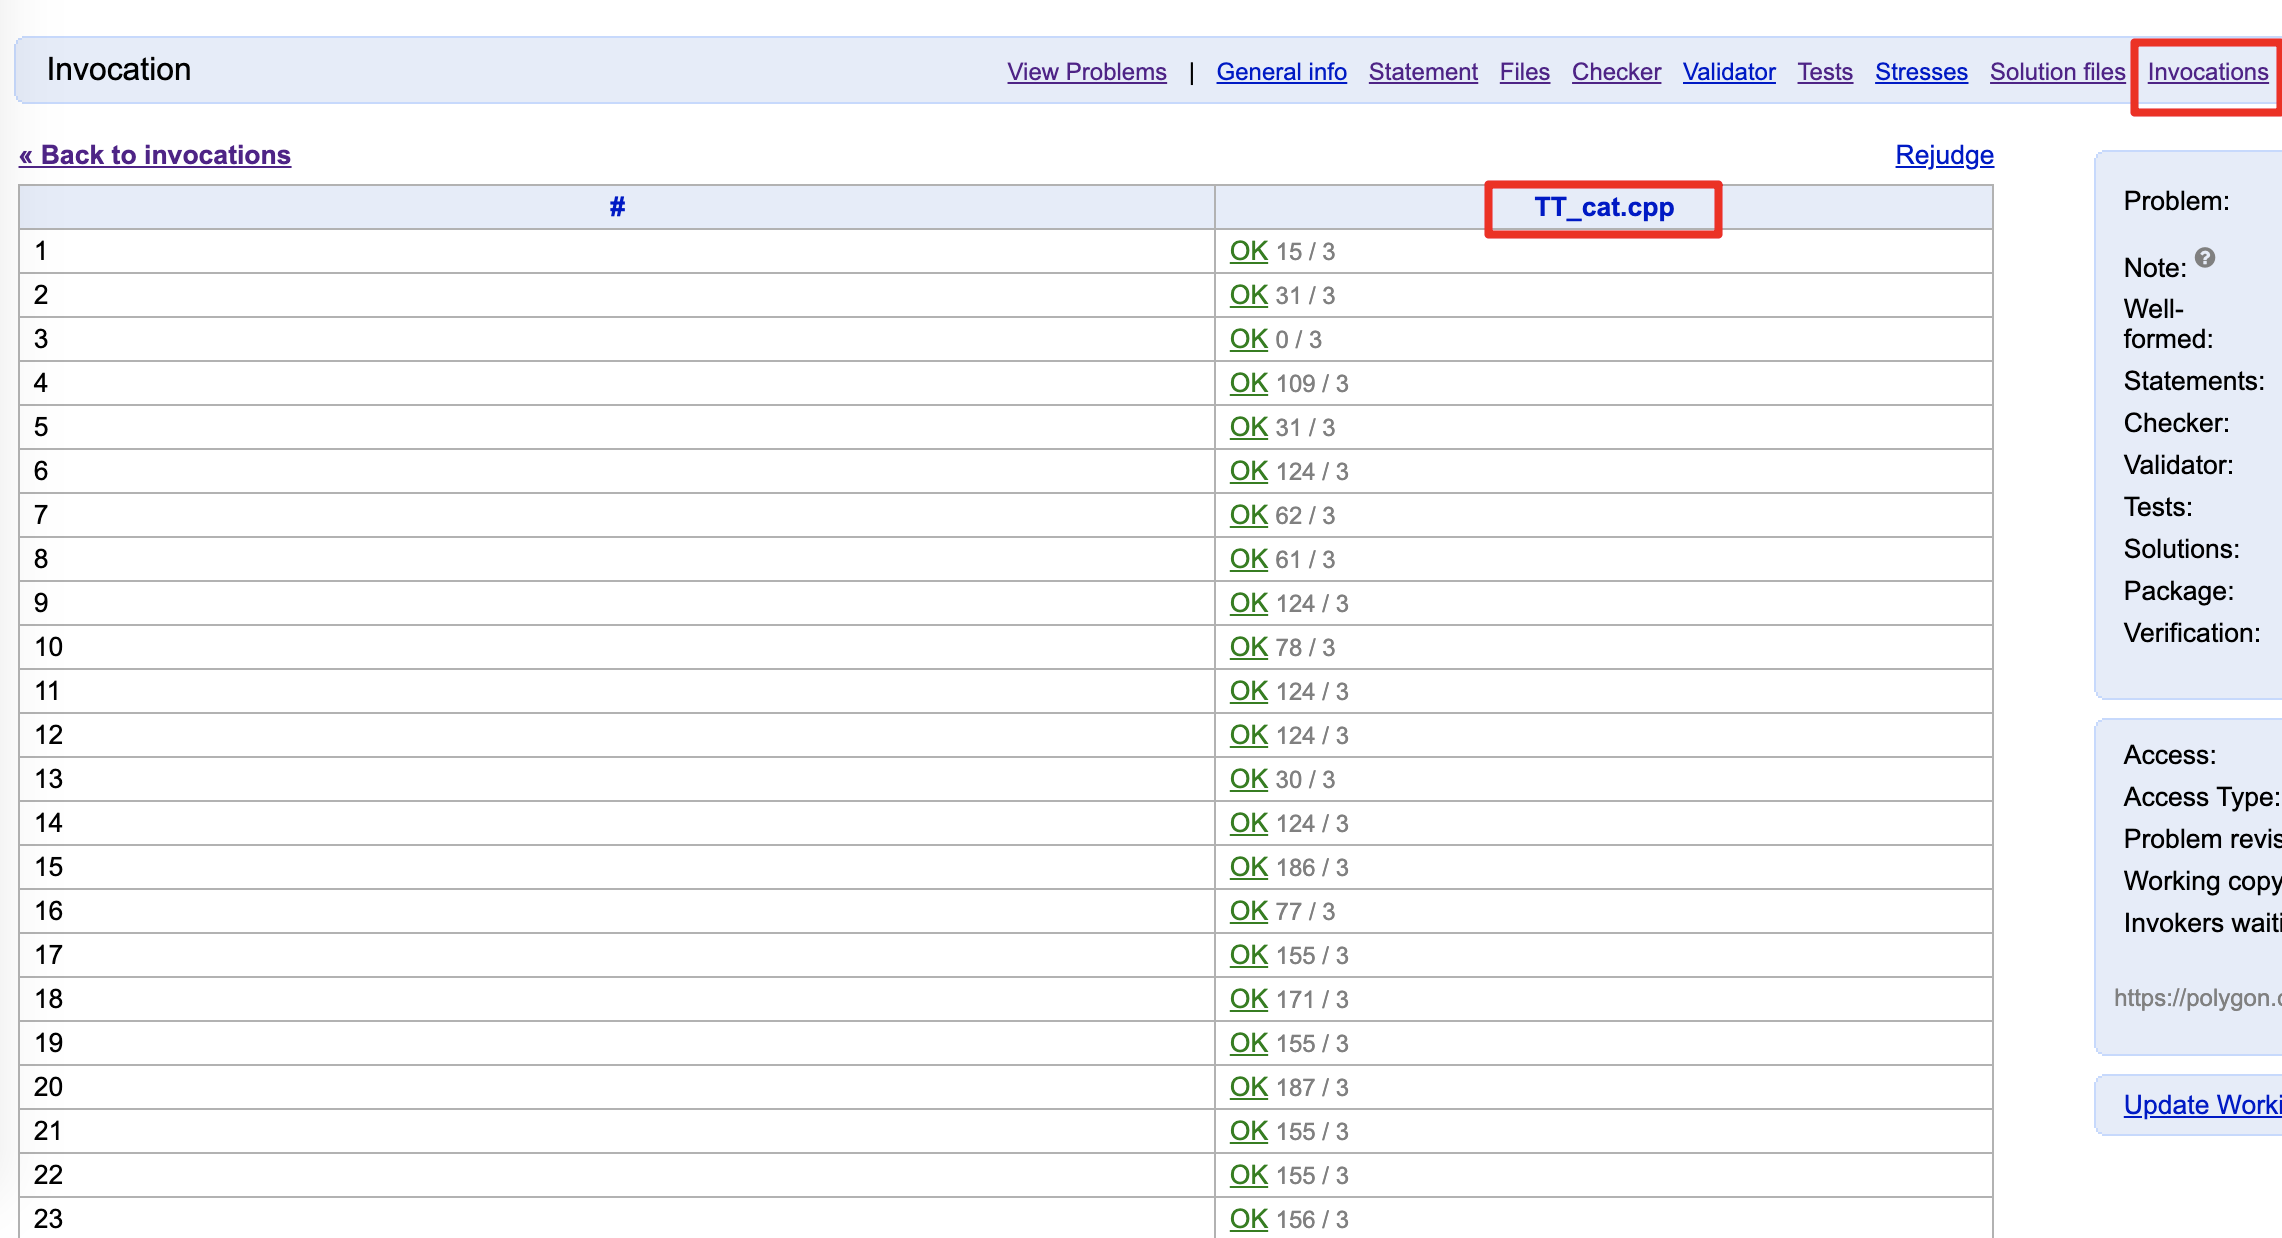The height and width of the screenshot is (1238, 2282).
Task: Open OK verdict for test 23
Action: pos(1249,1219)
